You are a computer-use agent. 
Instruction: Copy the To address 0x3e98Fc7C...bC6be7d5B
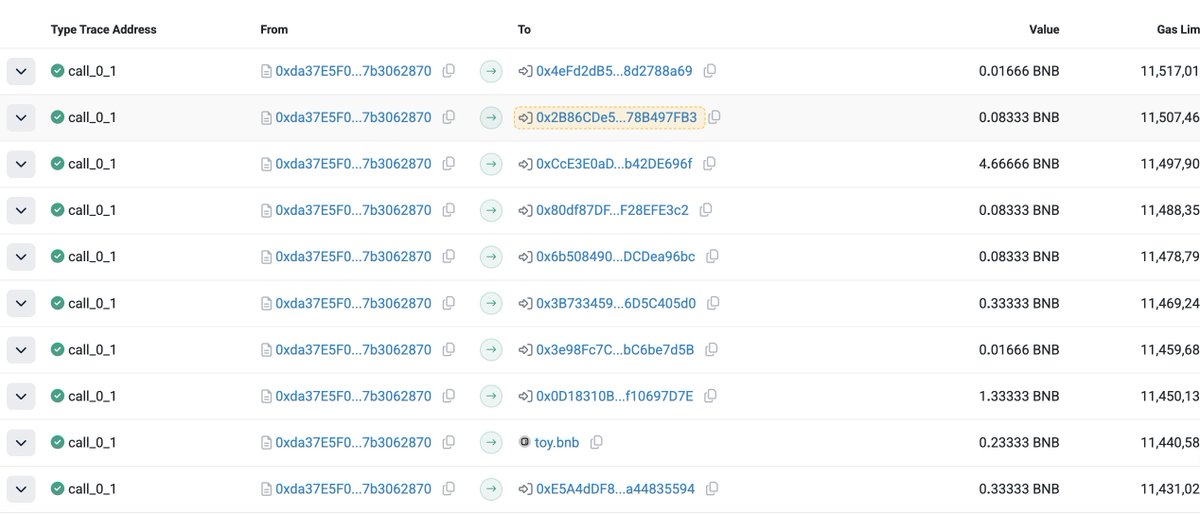click(711, 350)
